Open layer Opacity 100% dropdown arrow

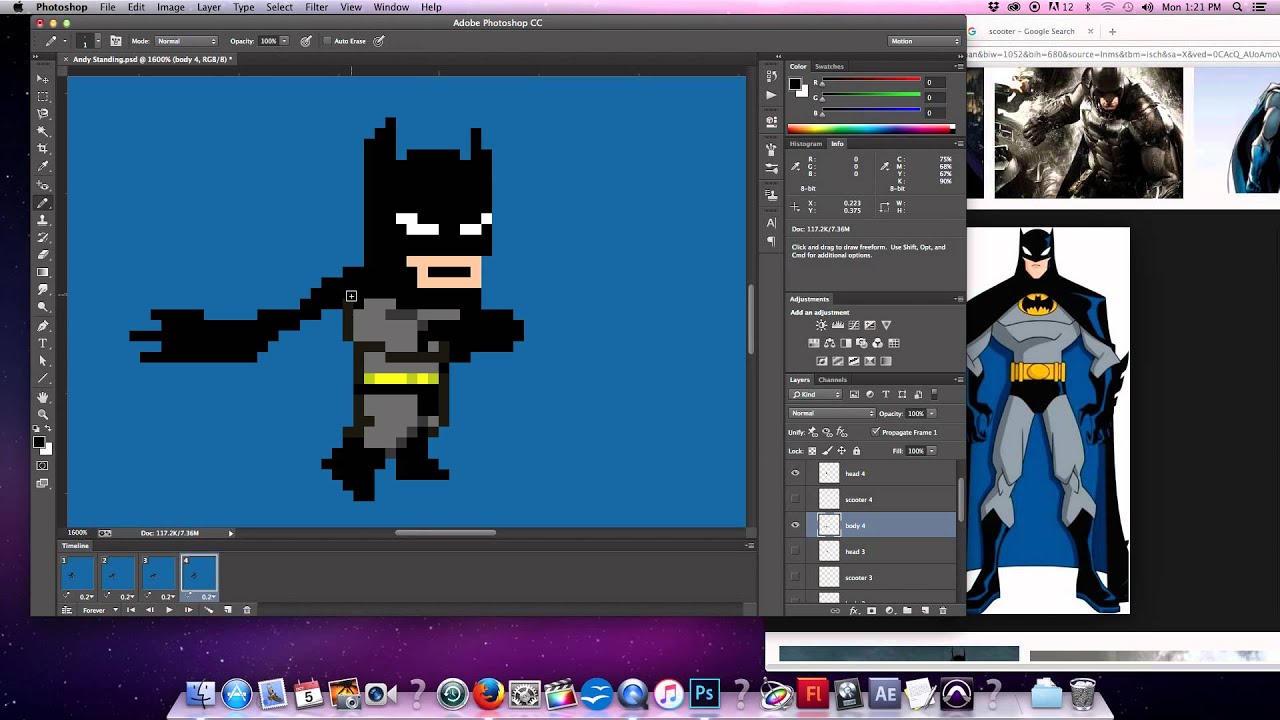pyautogui.click(x=931, y=413)
